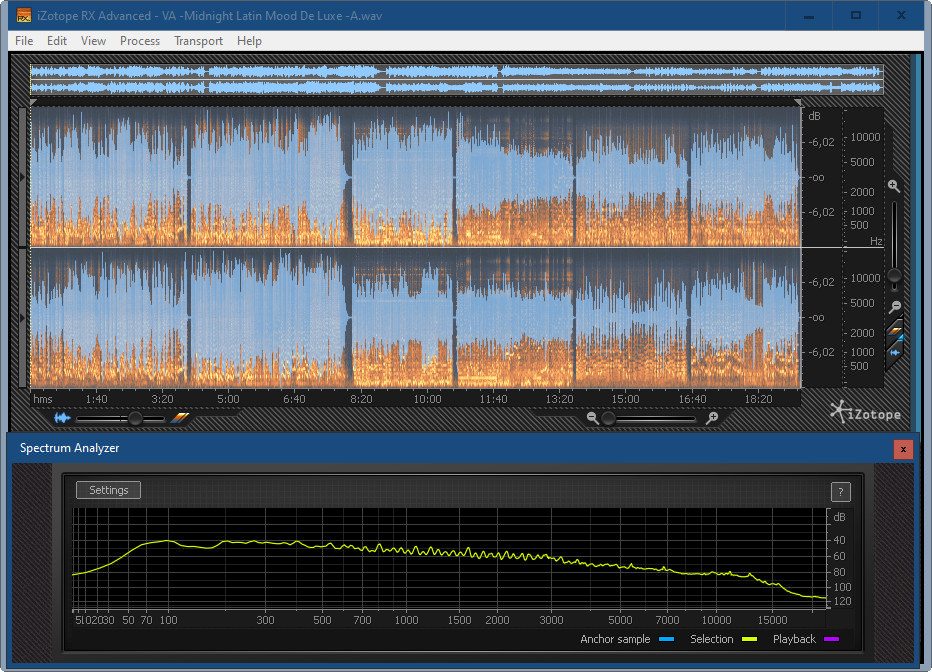Open the Process menu
The image size is (932, 672).
tap(140, 41)
